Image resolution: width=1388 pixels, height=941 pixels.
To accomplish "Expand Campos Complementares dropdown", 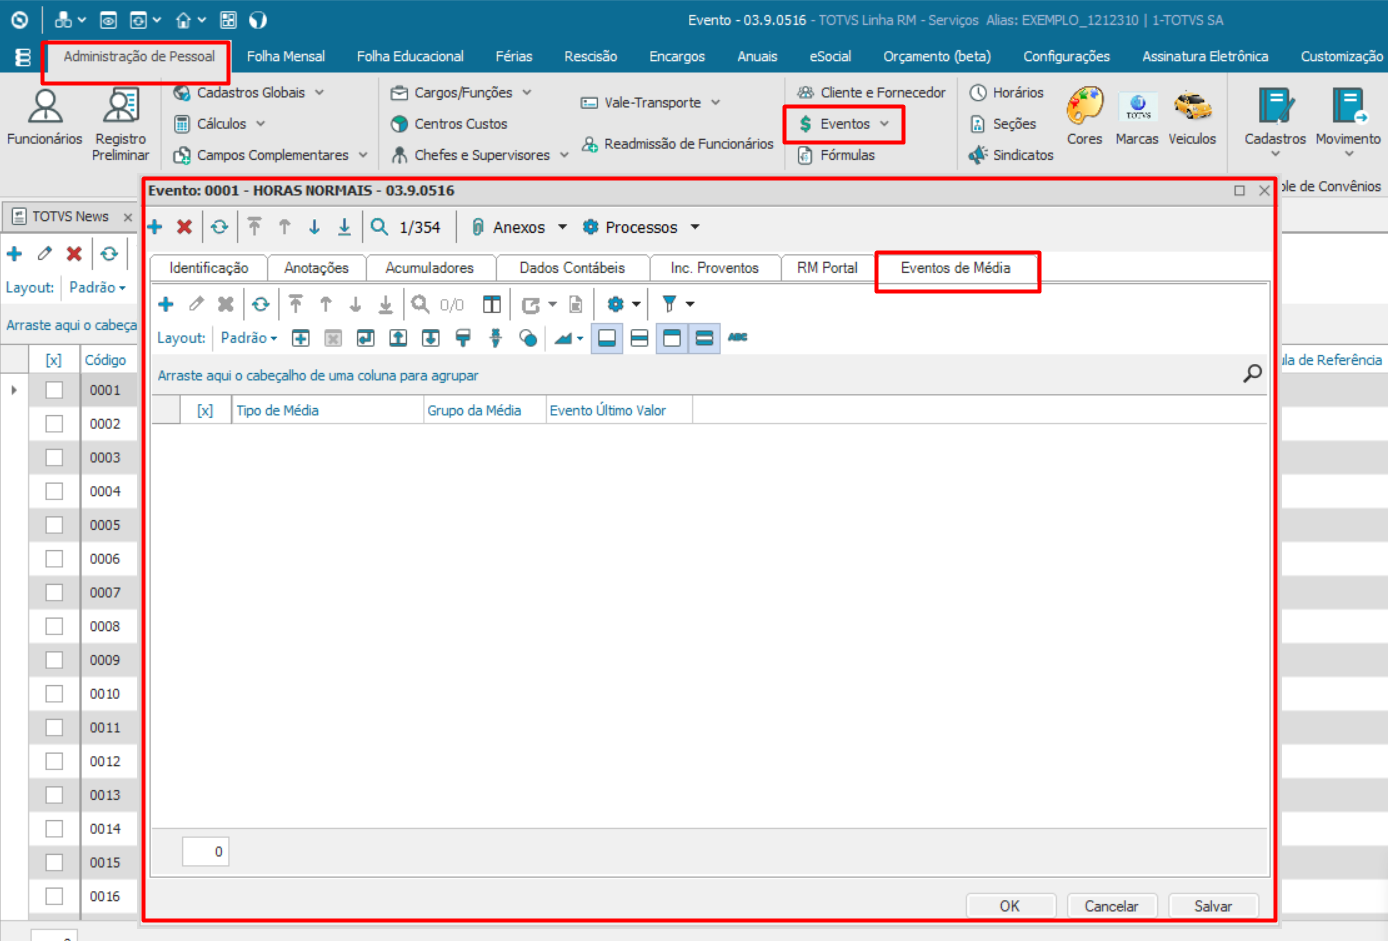I will (x=363, y=155).
